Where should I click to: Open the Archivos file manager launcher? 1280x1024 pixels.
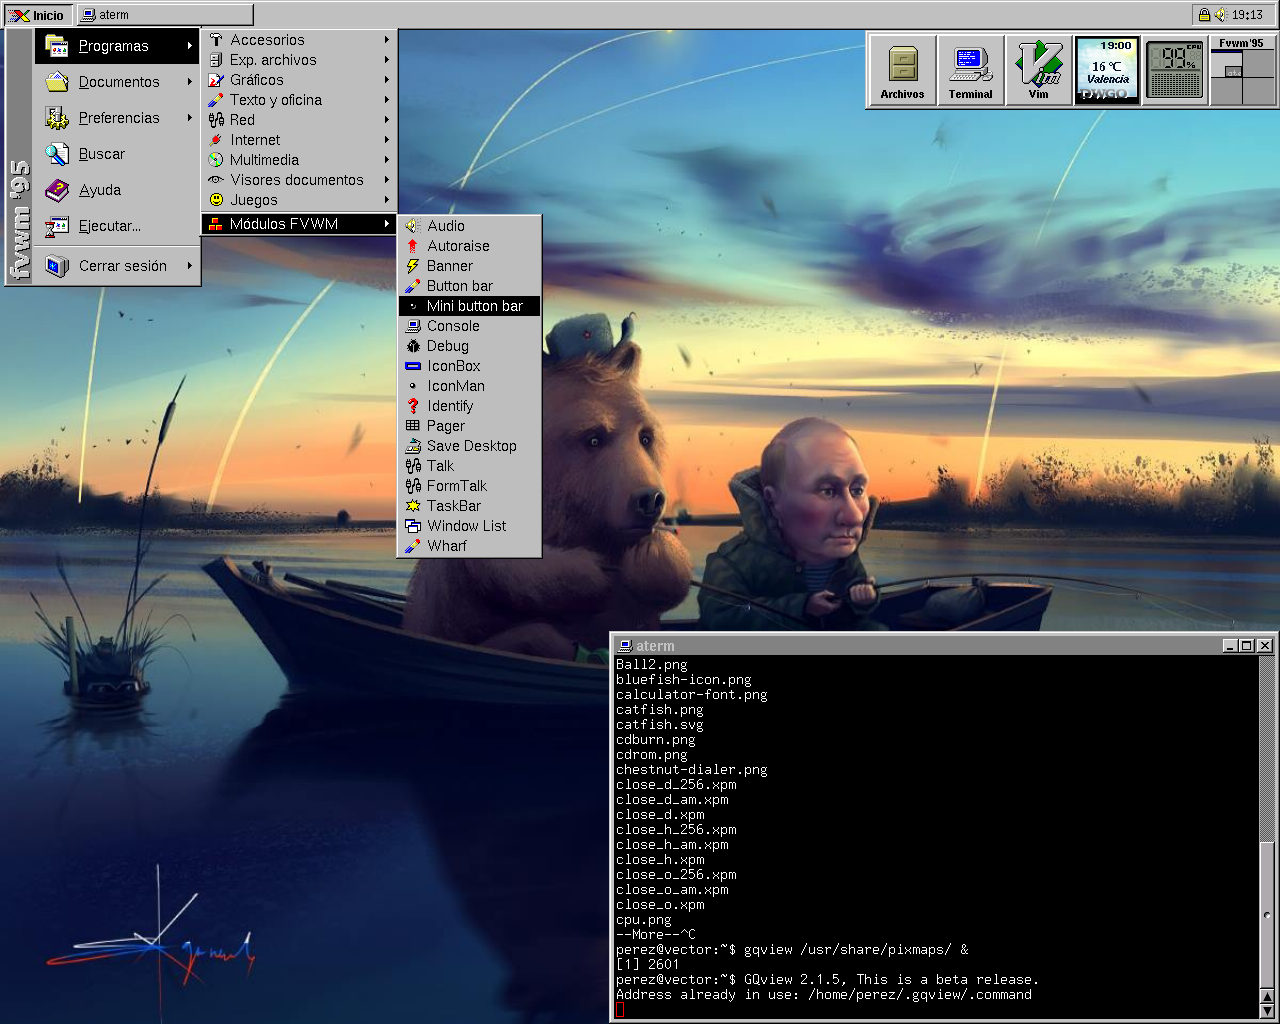[x=902, y=70]
